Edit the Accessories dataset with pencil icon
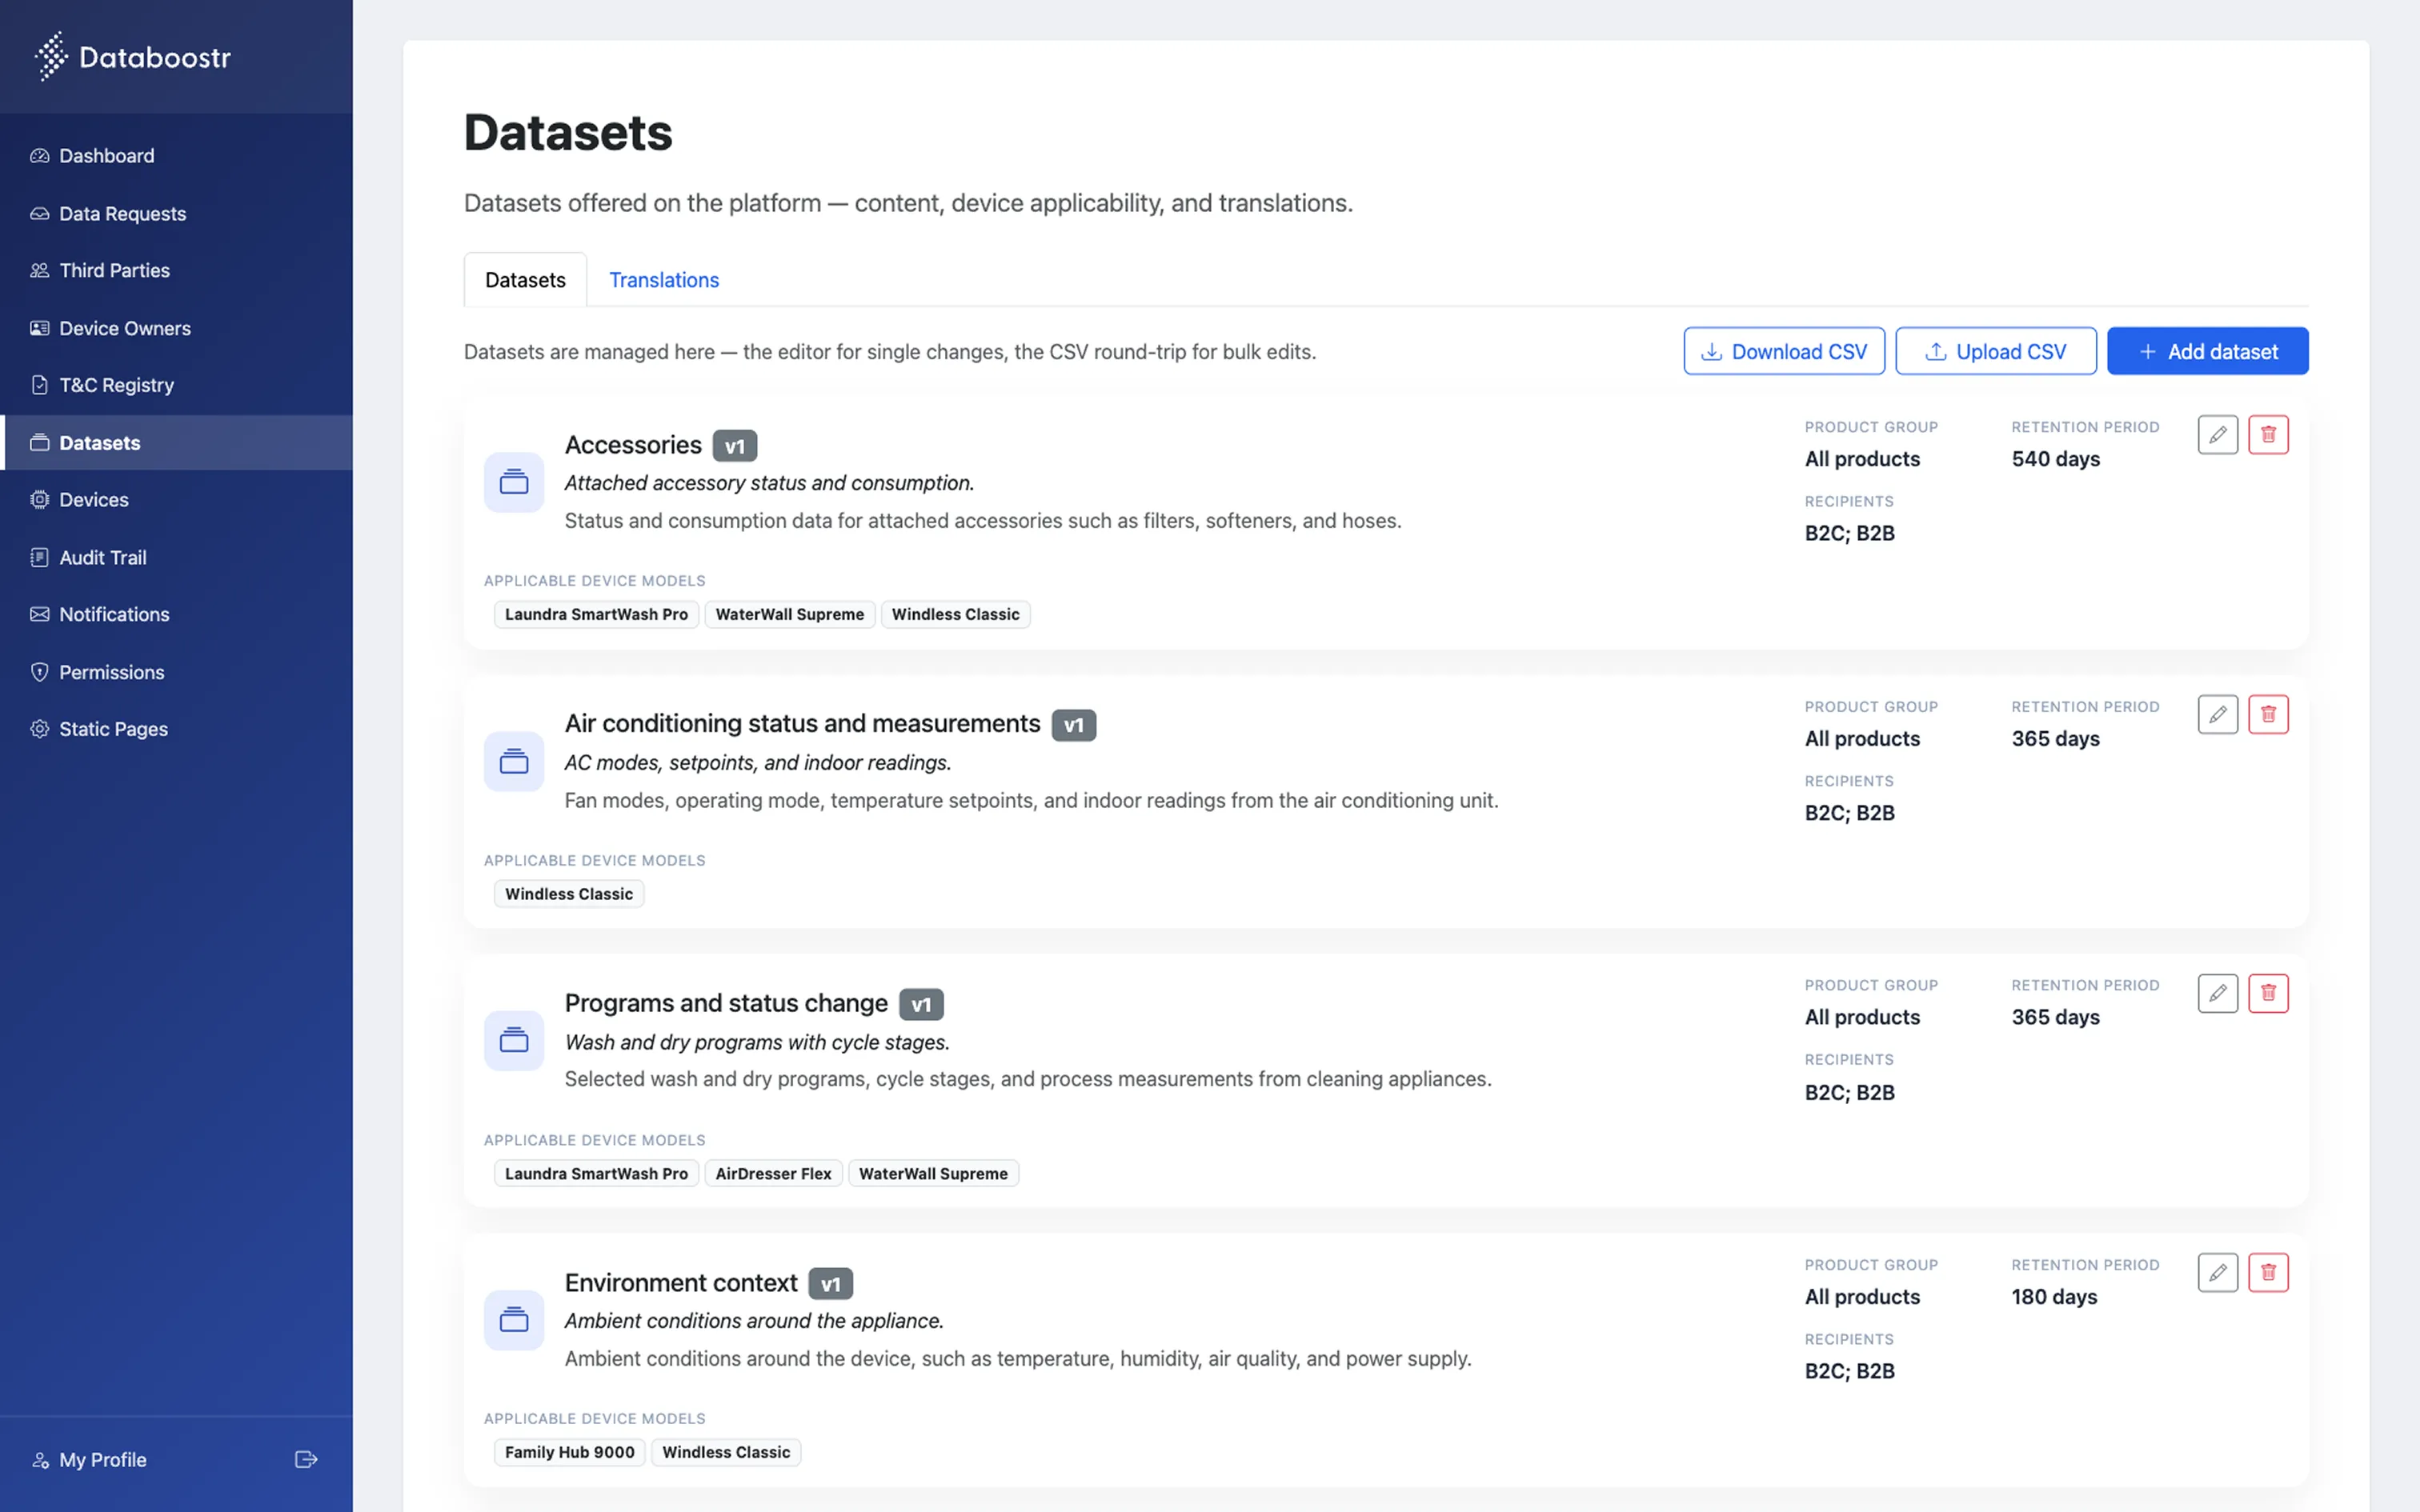 coord(2217,435)
